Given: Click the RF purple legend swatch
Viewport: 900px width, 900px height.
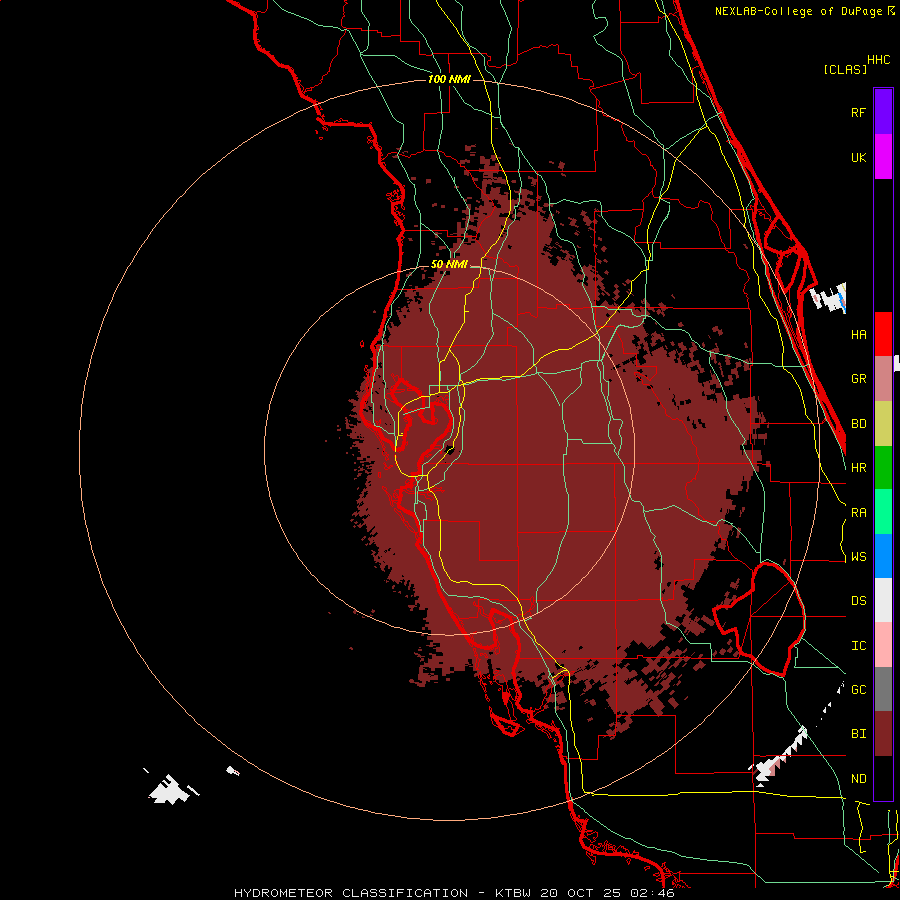Looking at the screenshot, I should (883, 112).
